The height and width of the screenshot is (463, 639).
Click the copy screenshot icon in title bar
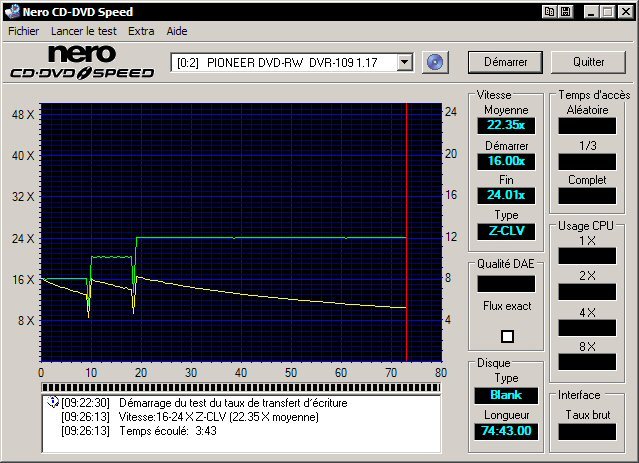pyautogui.click(x=549, y=11)
